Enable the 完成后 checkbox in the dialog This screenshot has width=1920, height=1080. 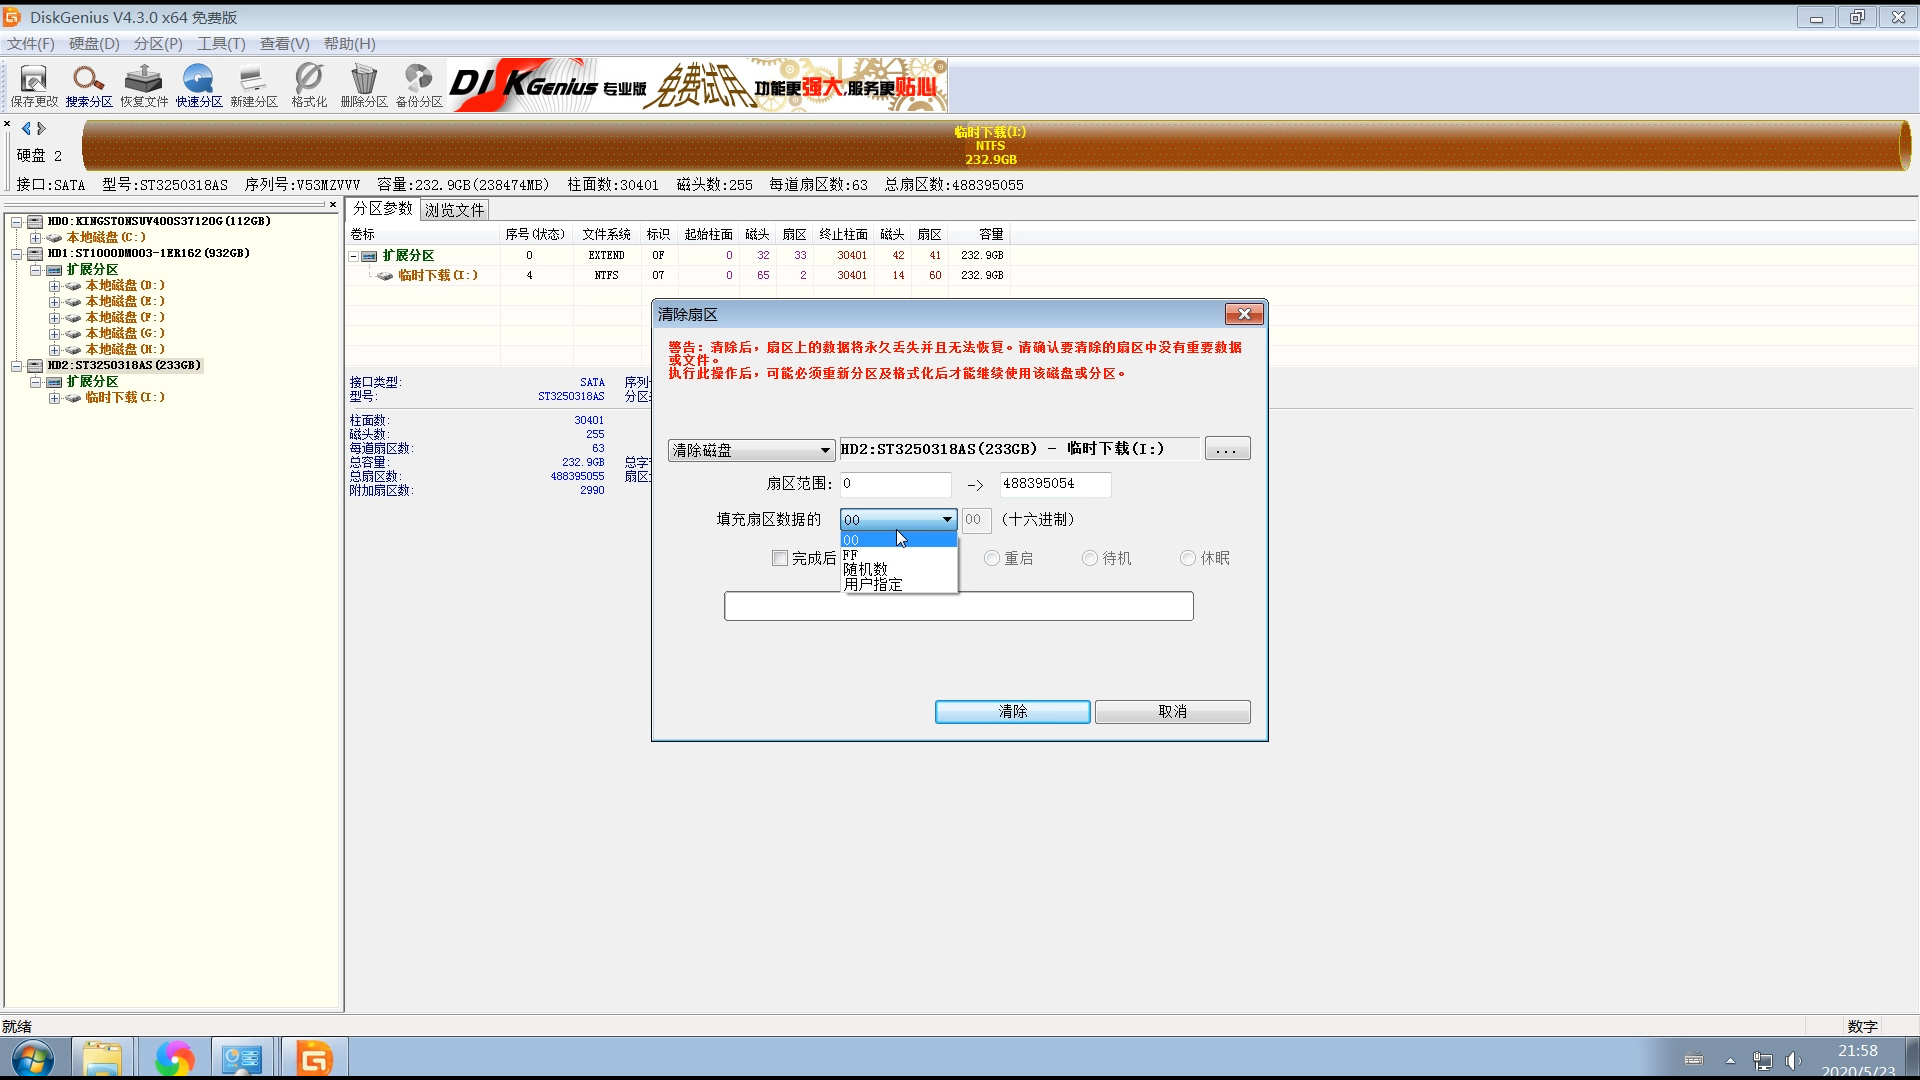tap(780, 558)
